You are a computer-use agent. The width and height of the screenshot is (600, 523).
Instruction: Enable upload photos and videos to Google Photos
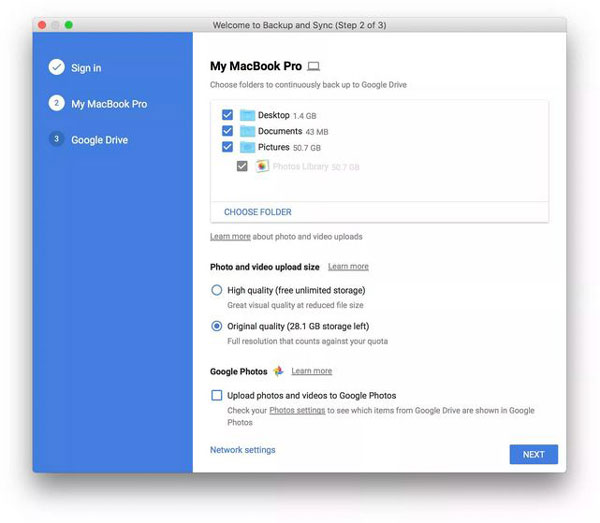217,396
